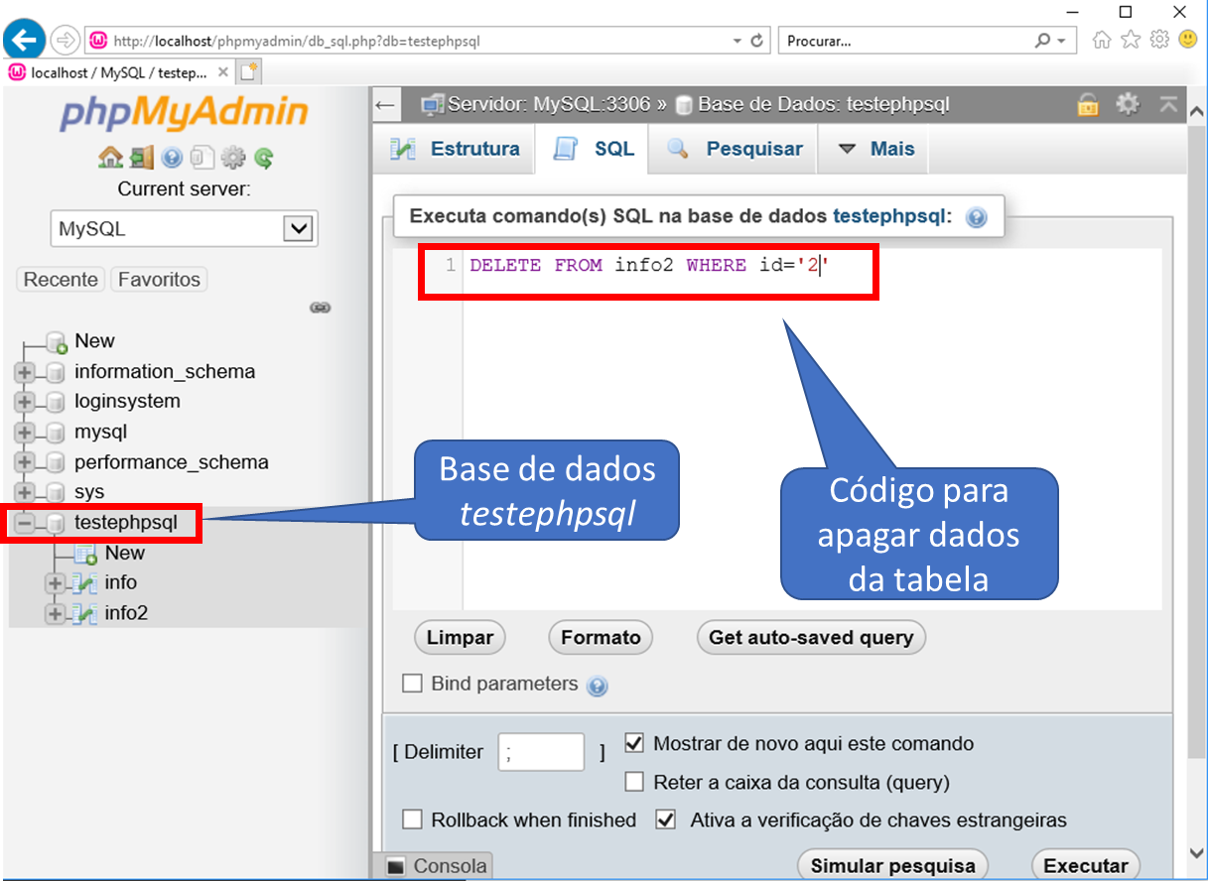Click the Executar button
The image size is (1208, 881).
(1086, 865)
